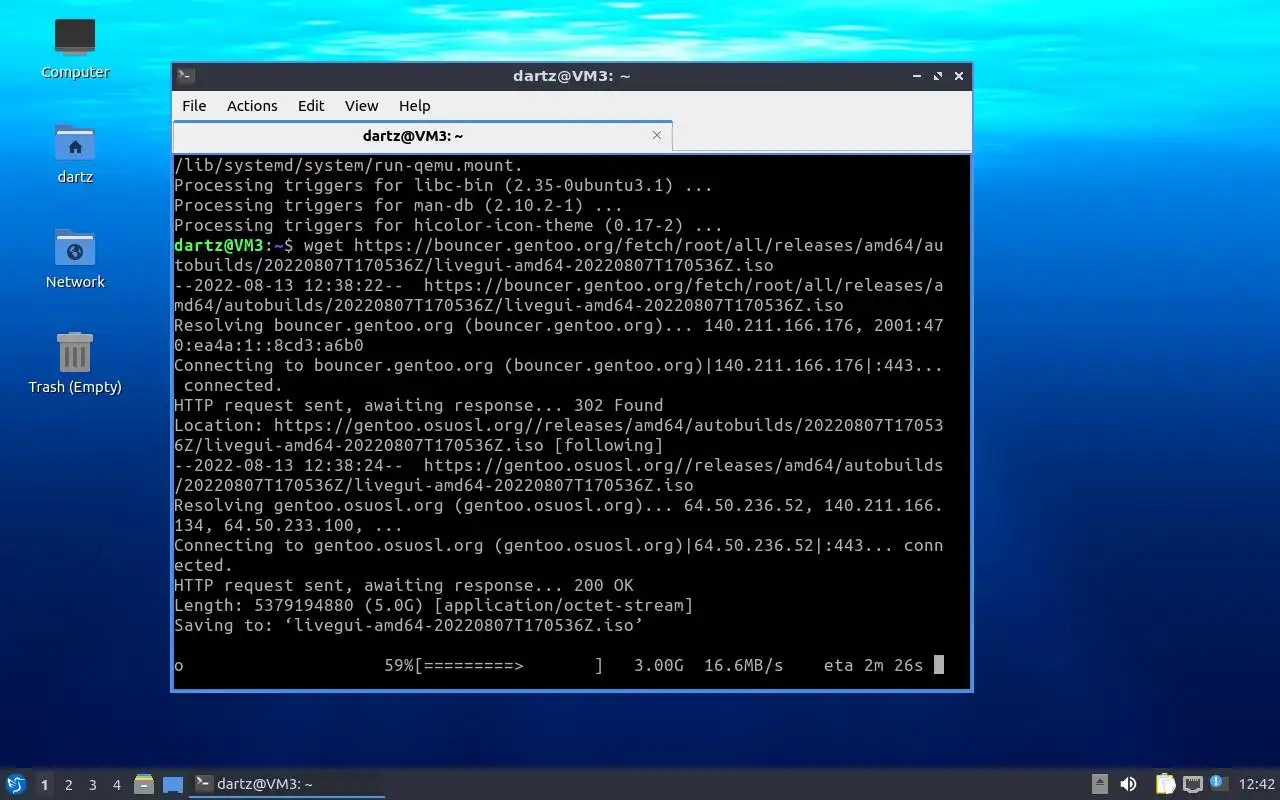Screen dimensions: 1280x800
Task: Close the dartz@VM3 terminal tab
Action: click(657, 135)
